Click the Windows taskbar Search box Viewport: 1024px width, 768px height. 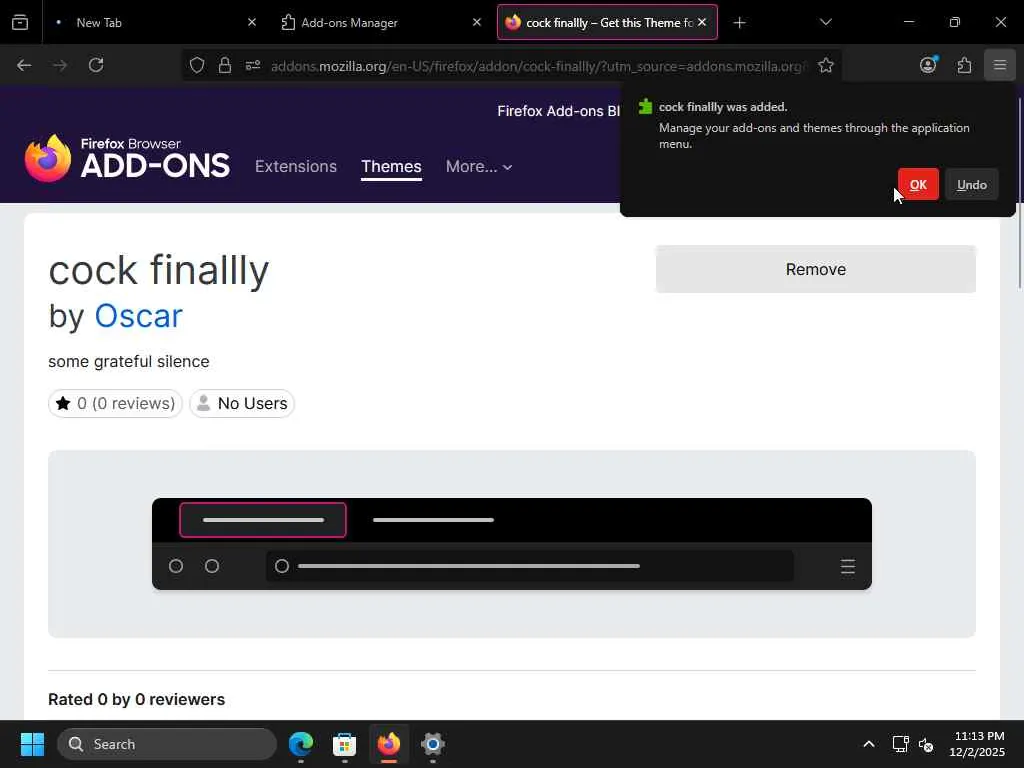[x=167, y=744]
